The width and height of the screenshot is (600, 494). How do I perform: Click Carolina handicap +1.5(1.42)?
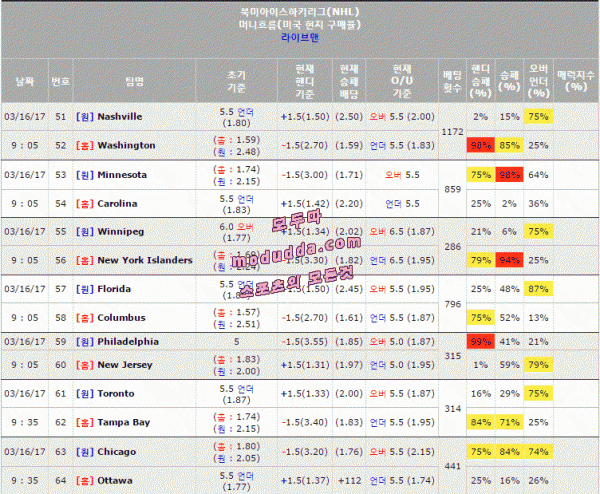click(305, 204)
